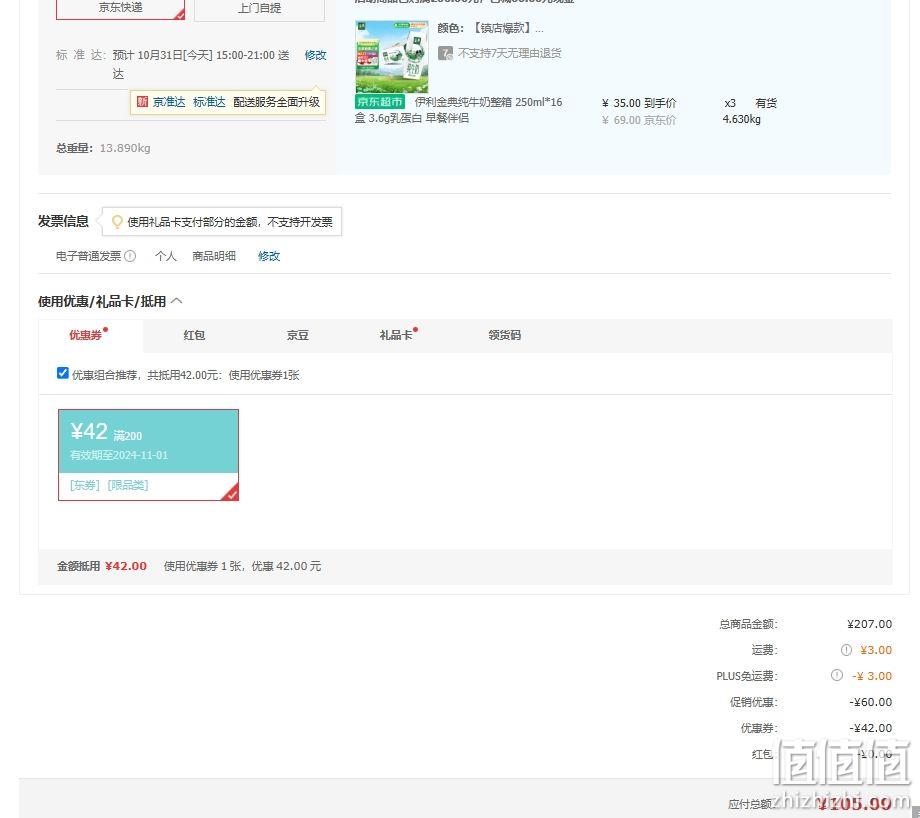Screen dimensions: 920x818
Task: Click the 京东超市 green badge
Action: point(380,102)
